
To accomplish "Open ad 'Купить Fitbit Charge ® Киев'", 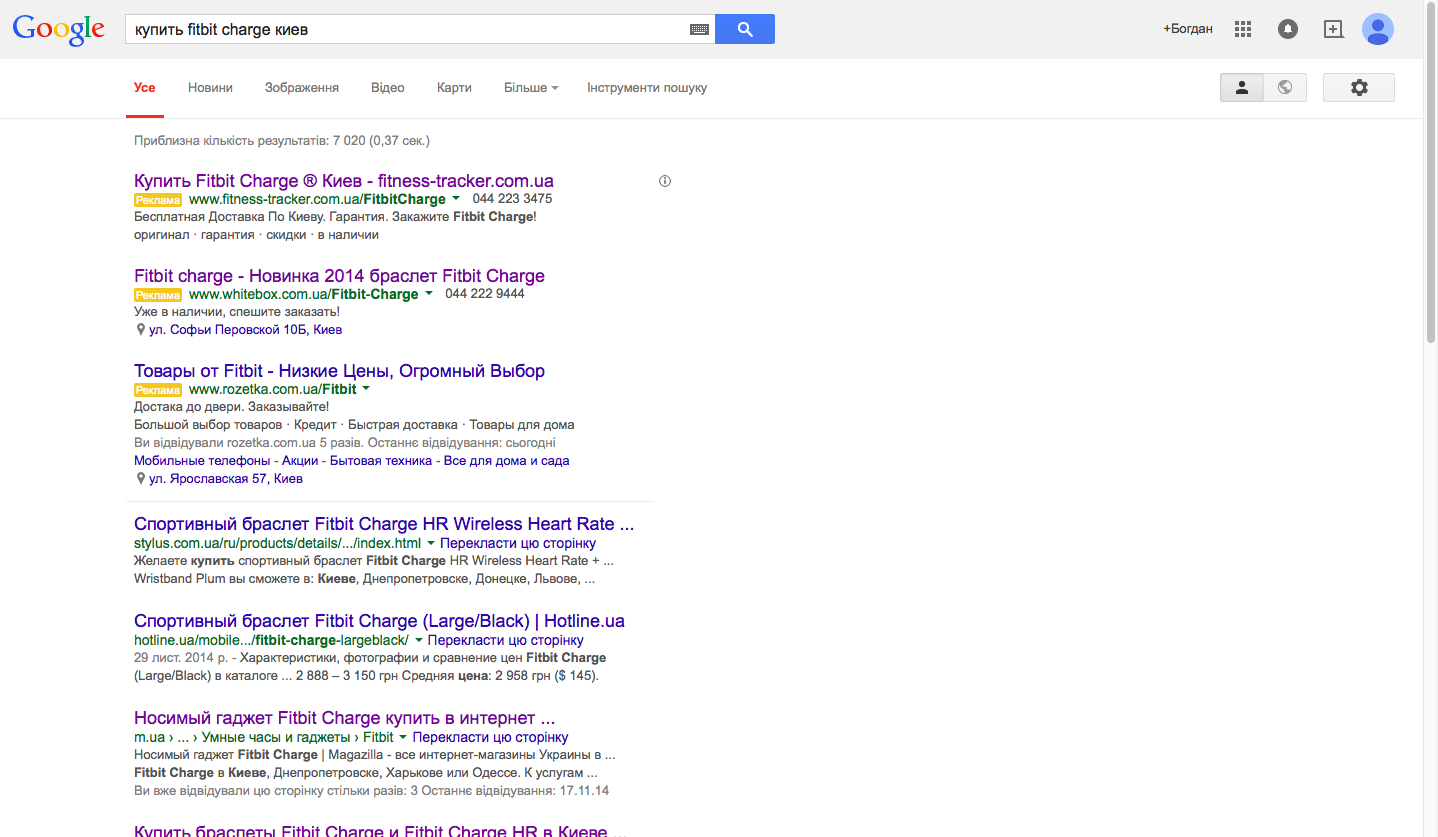I will click(344, 181).
